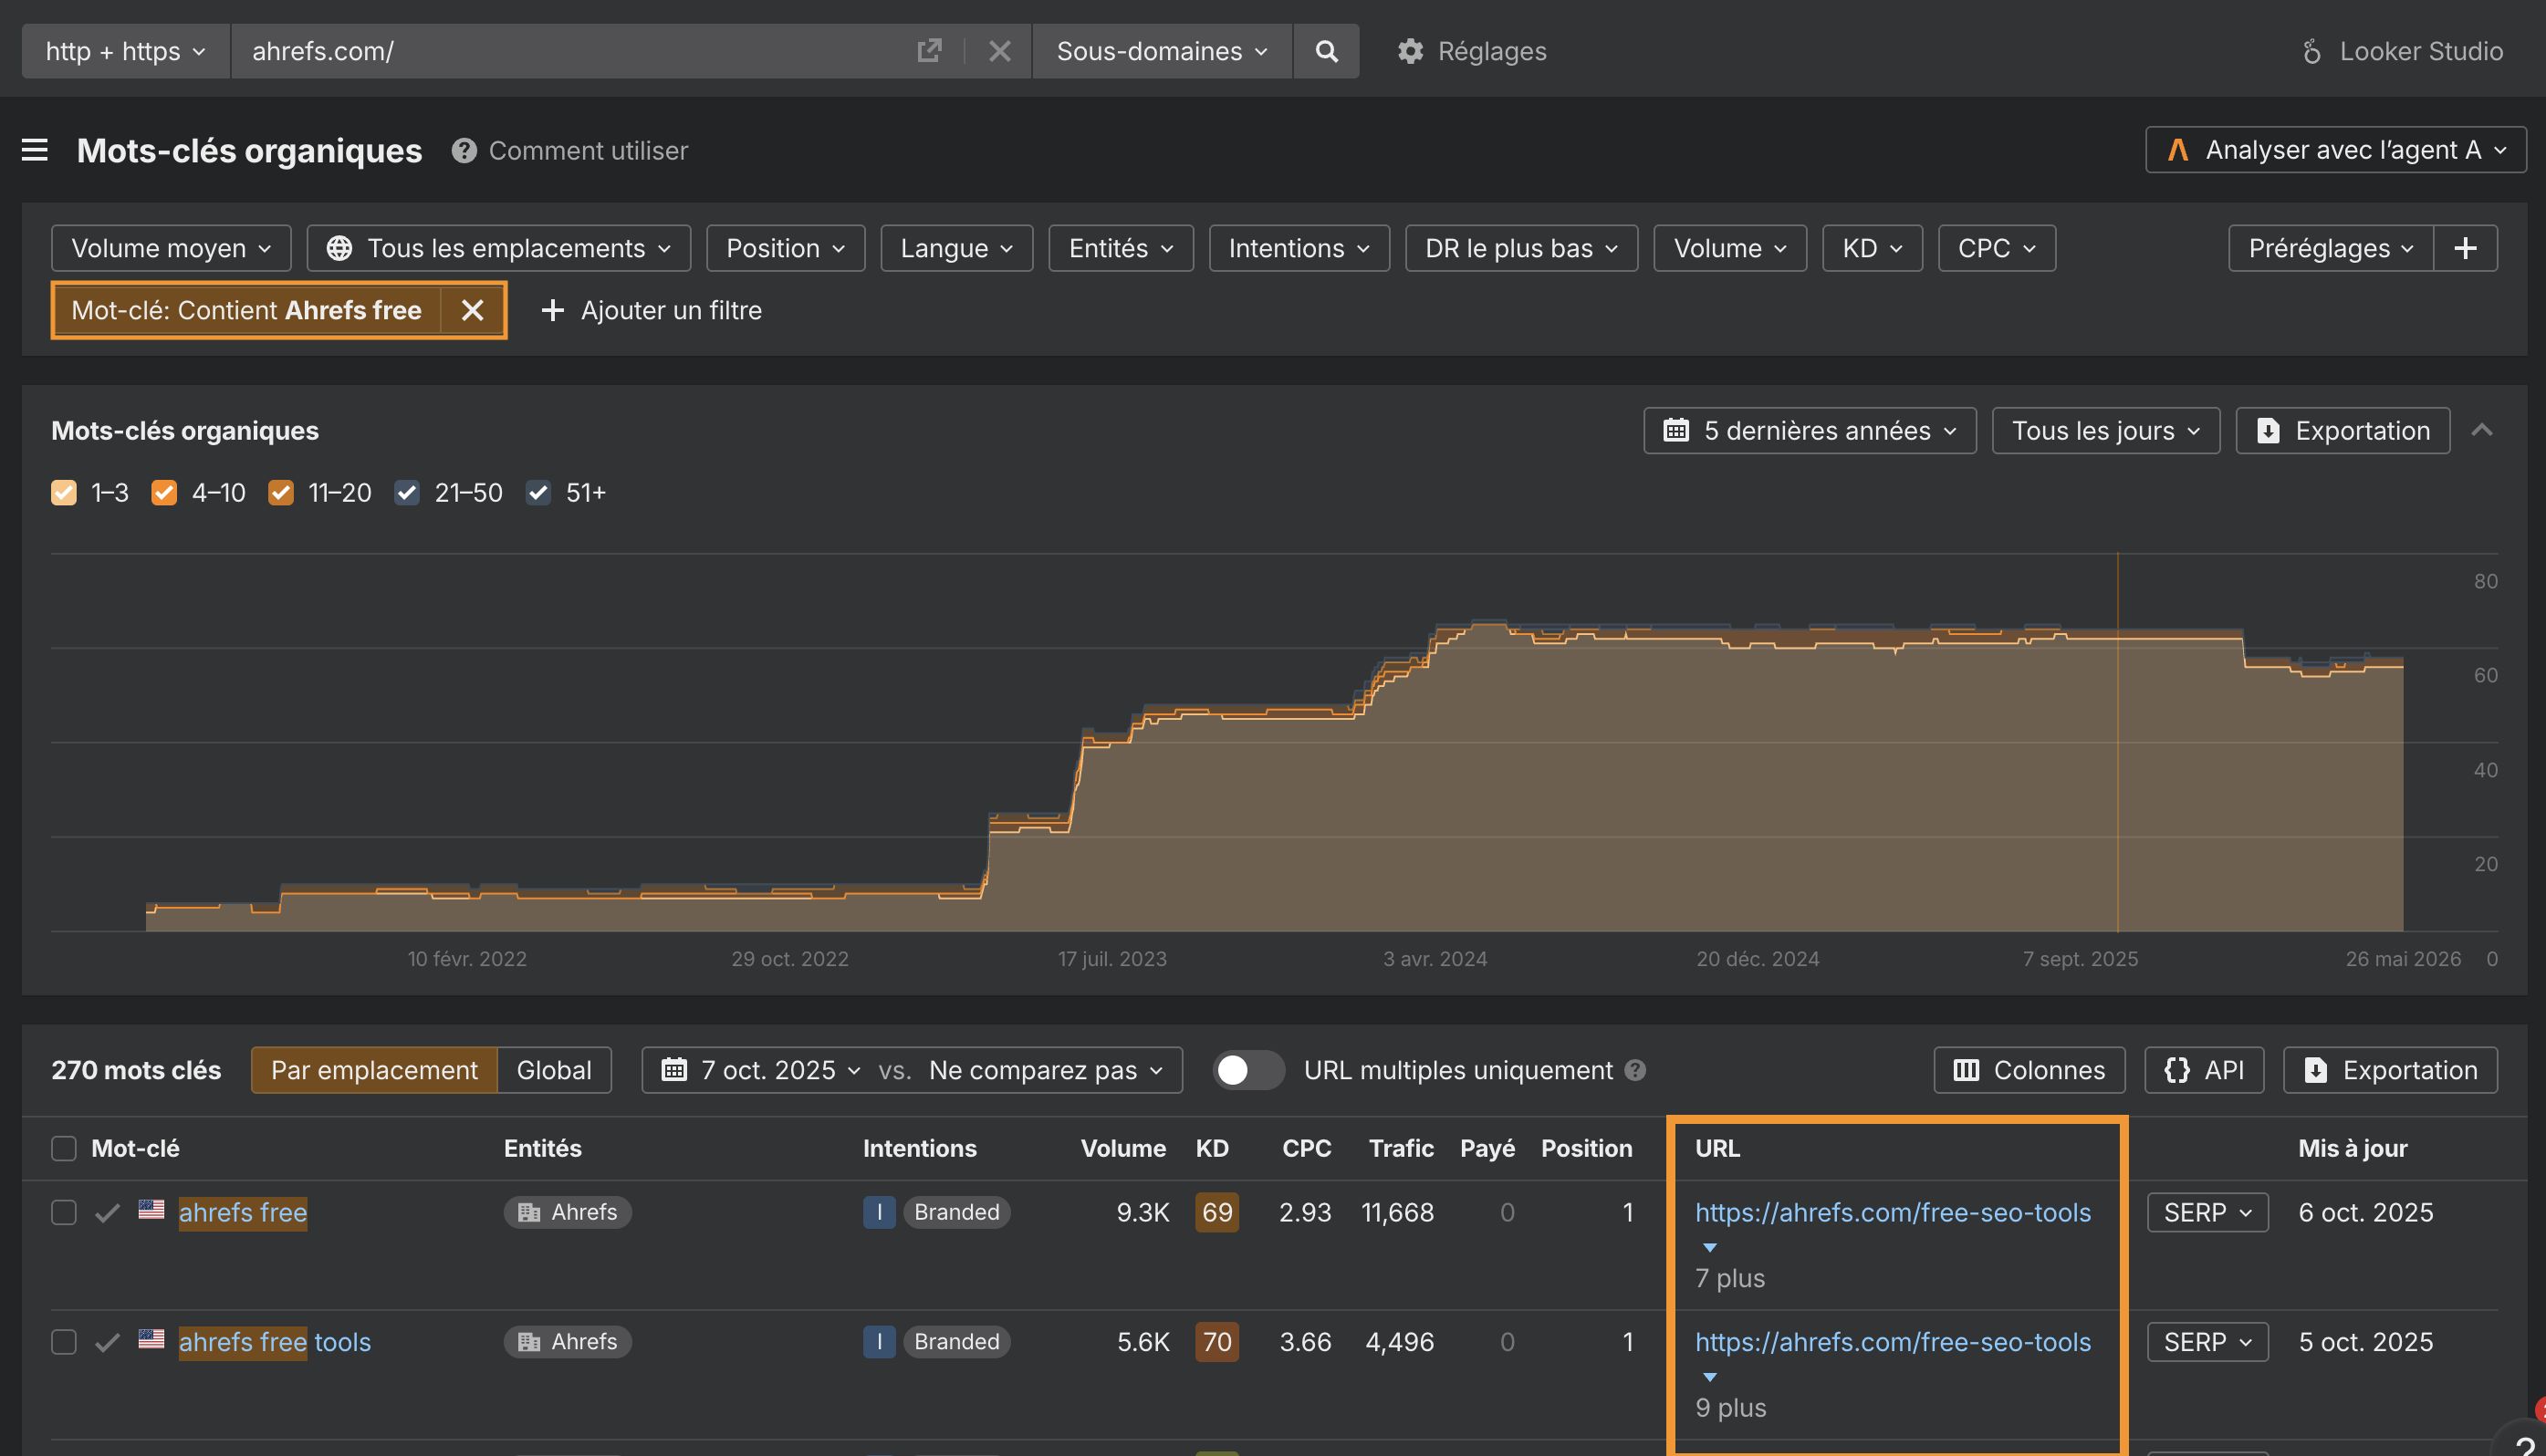Open Tous les jours granularity dropdown
This screenshot has height=1456, width=2546.
pos(2106,430)
